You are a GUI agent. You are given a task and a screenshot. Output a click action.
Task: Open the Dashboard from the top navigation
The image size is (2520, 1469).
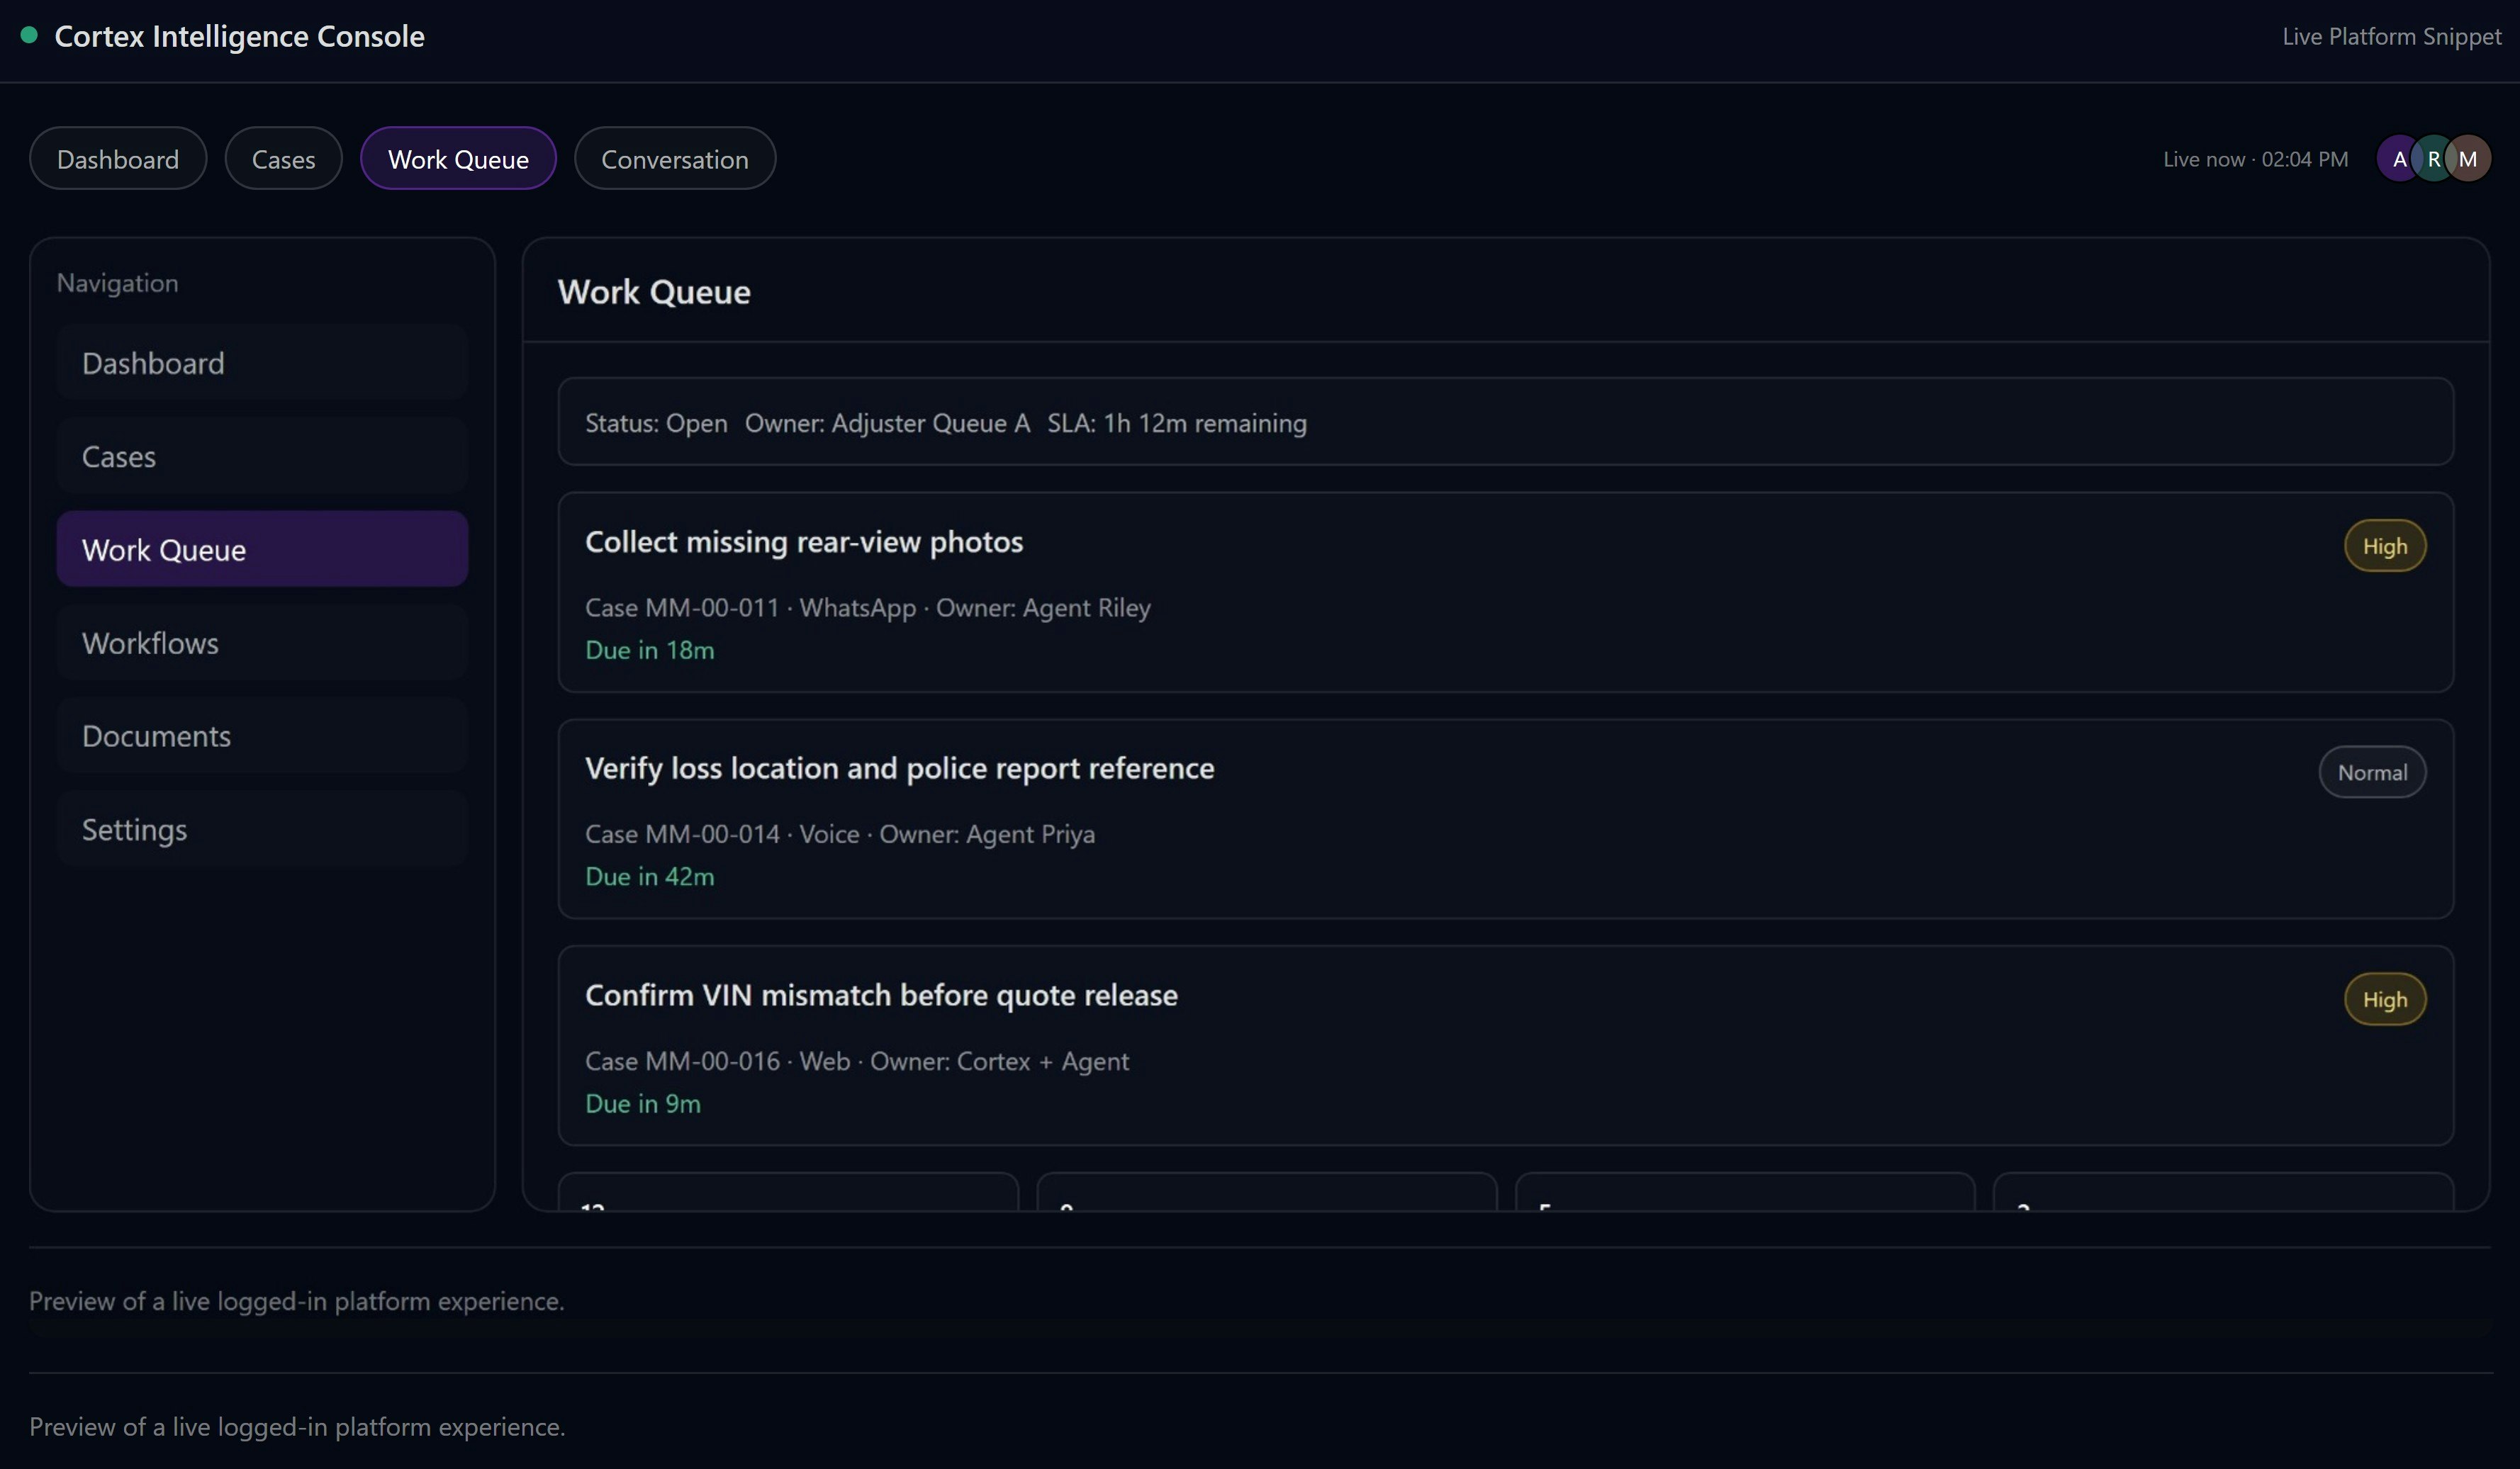[117, 158]
